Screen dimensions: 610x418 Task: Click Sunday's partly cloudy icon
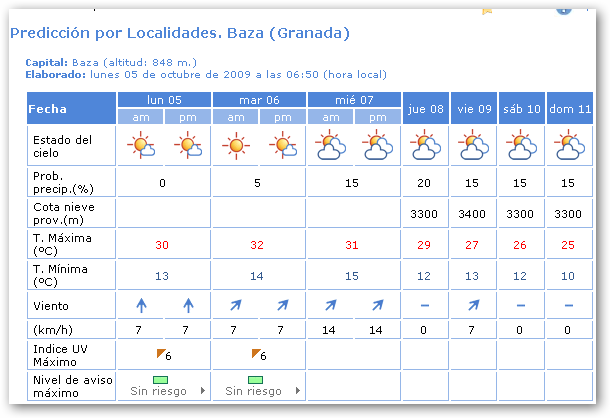coord(569,148)
